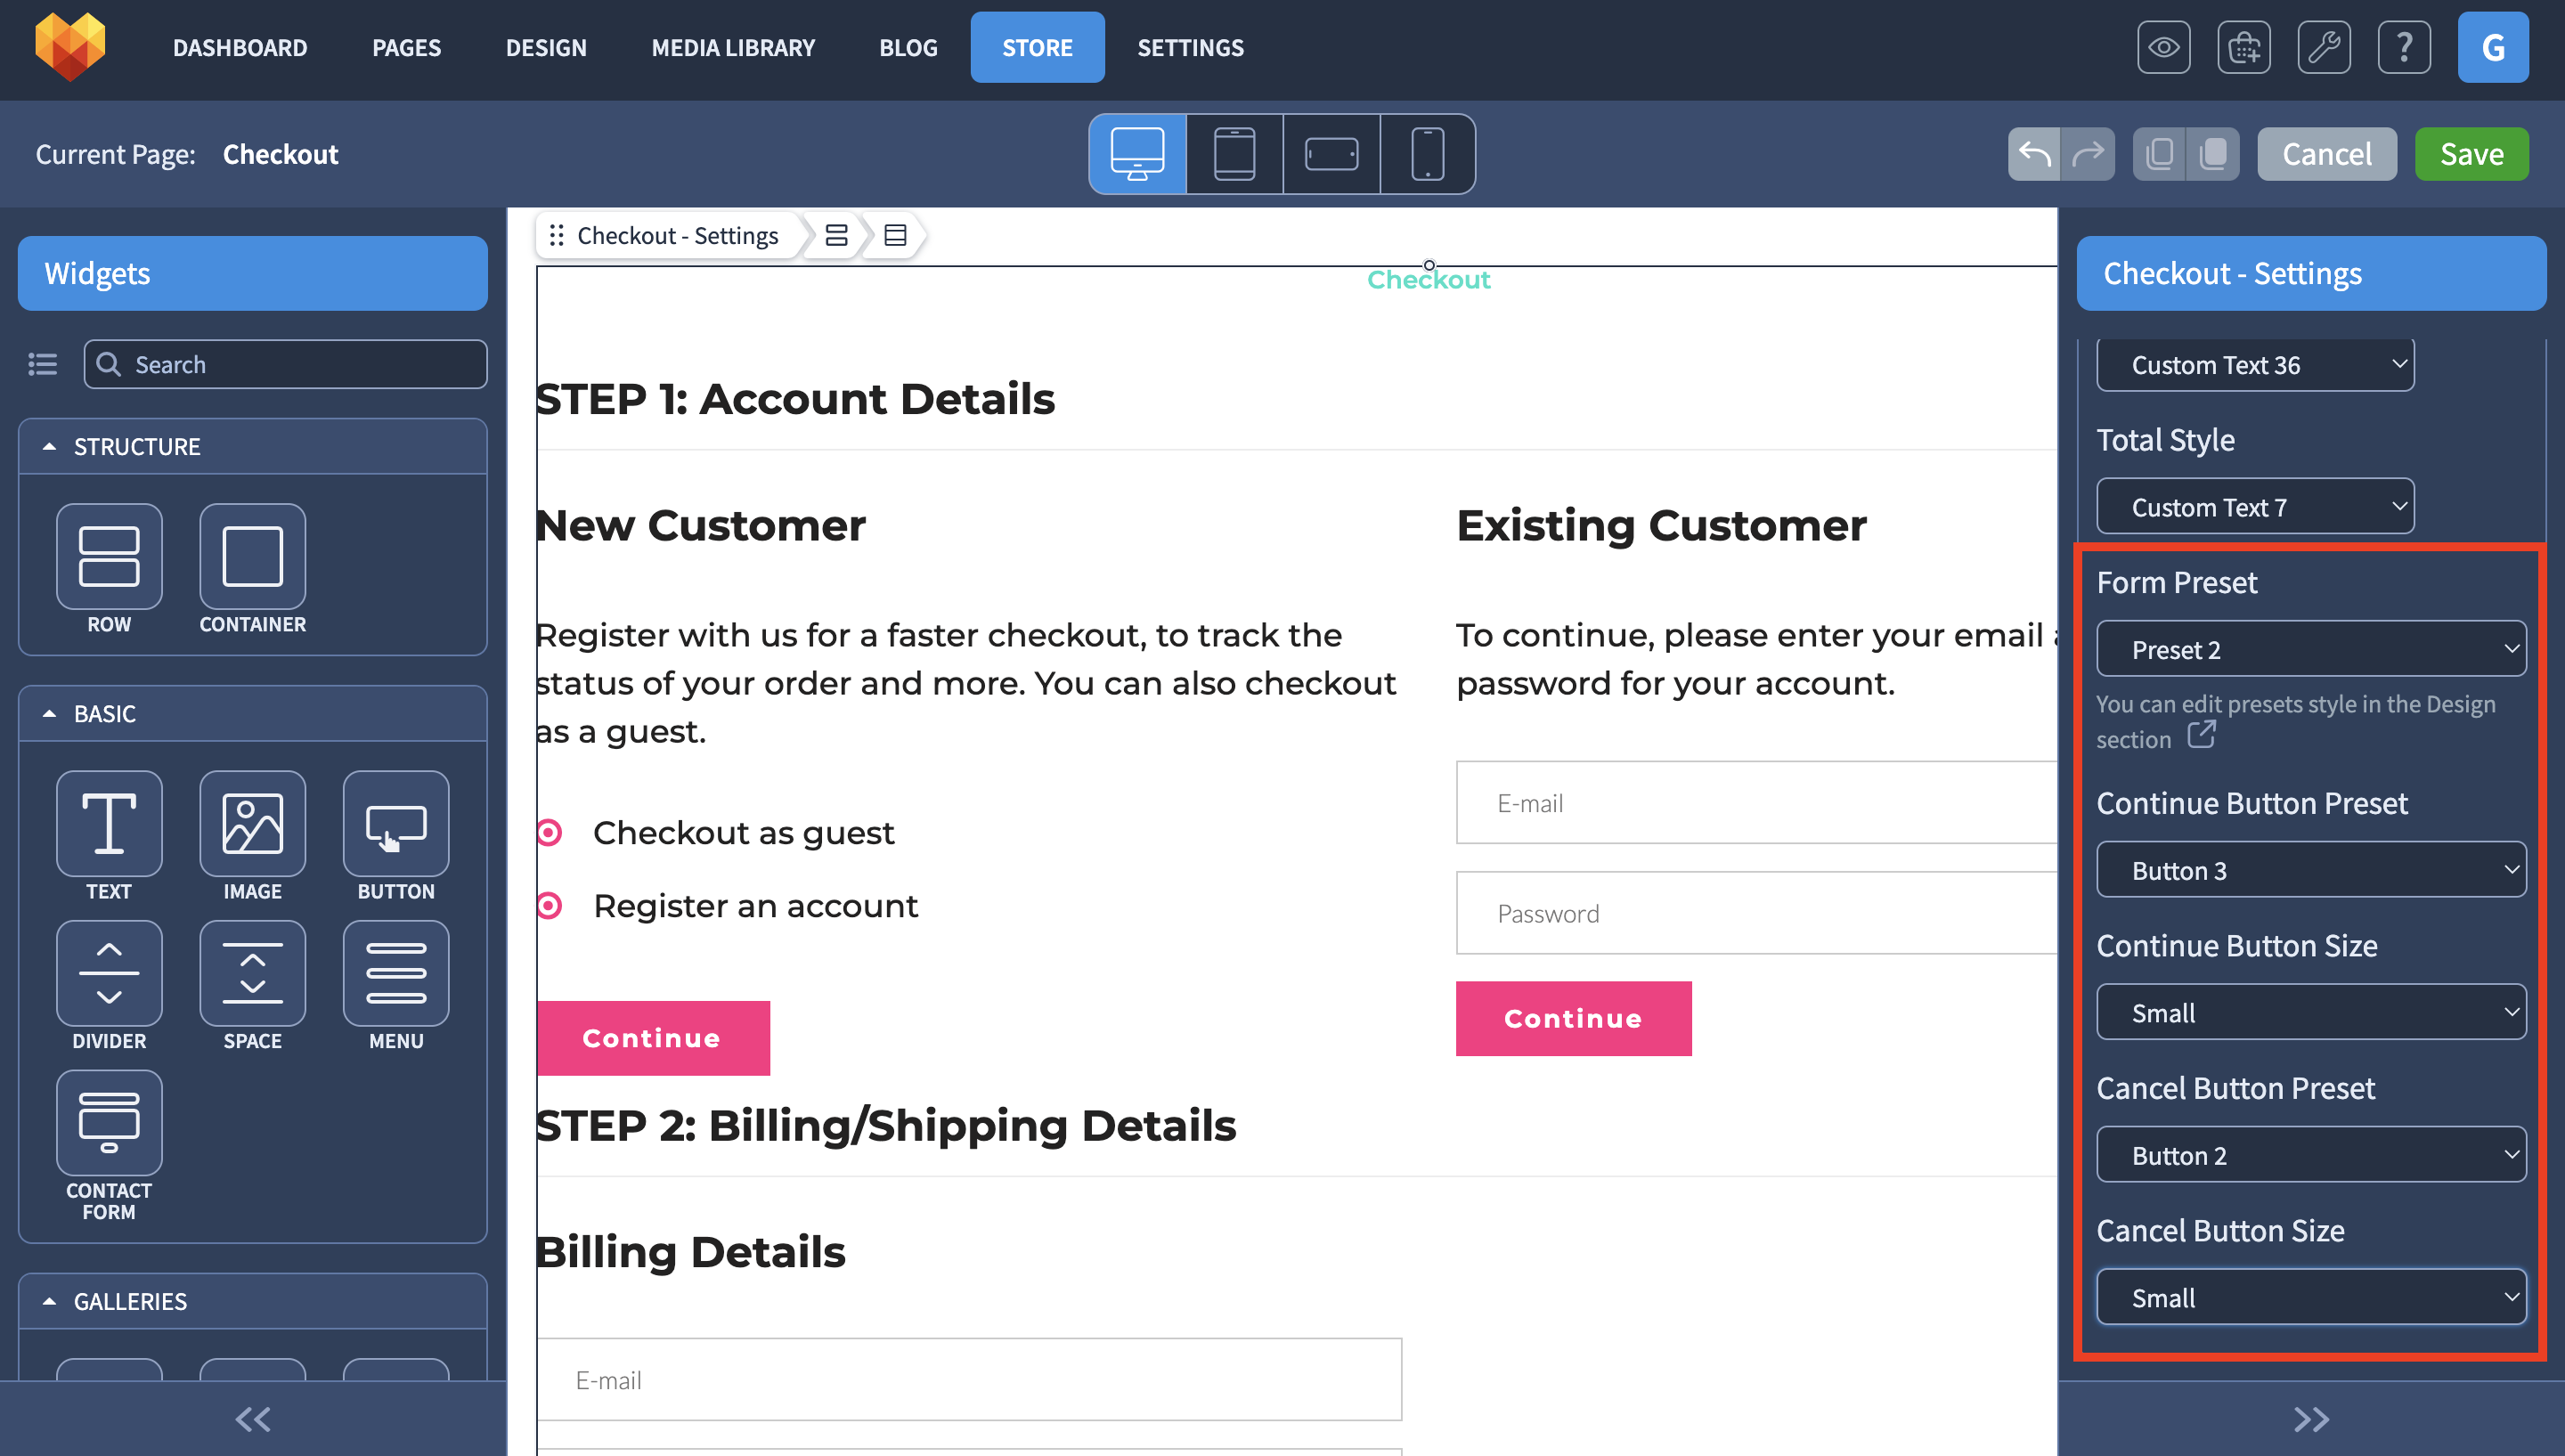Open the help question mark icon
This screenshot has width=2565, height=1456.
point(2404,47)
